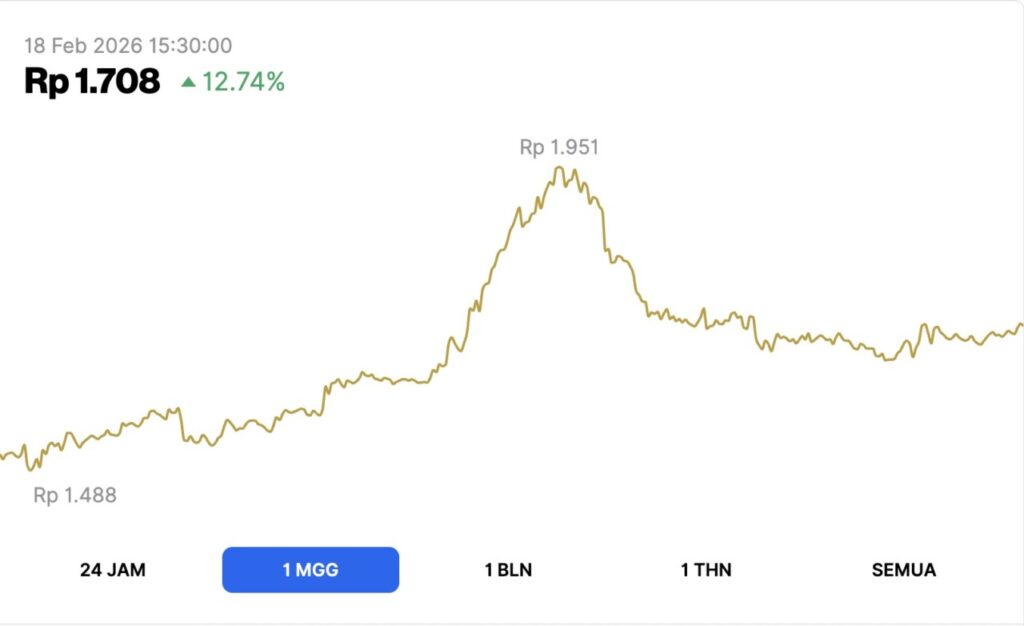Show the 1 THN price history
1024x626 pixels.
706,570
